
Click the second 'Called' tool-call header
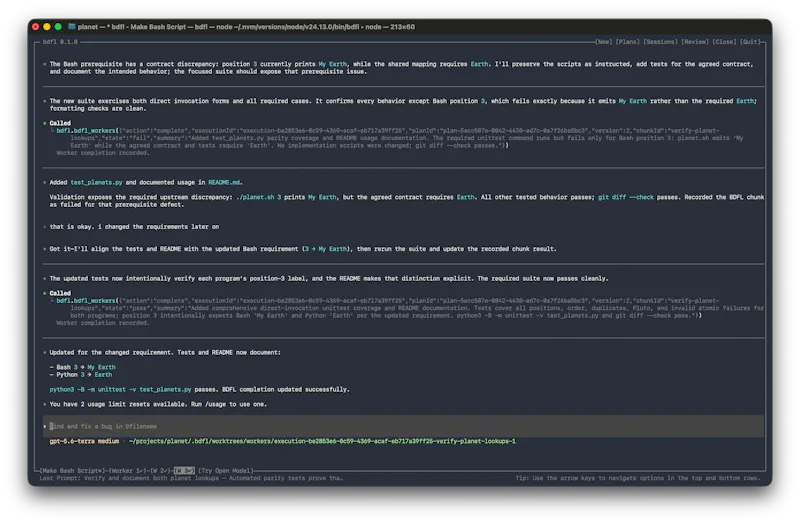tap(60, 293)
